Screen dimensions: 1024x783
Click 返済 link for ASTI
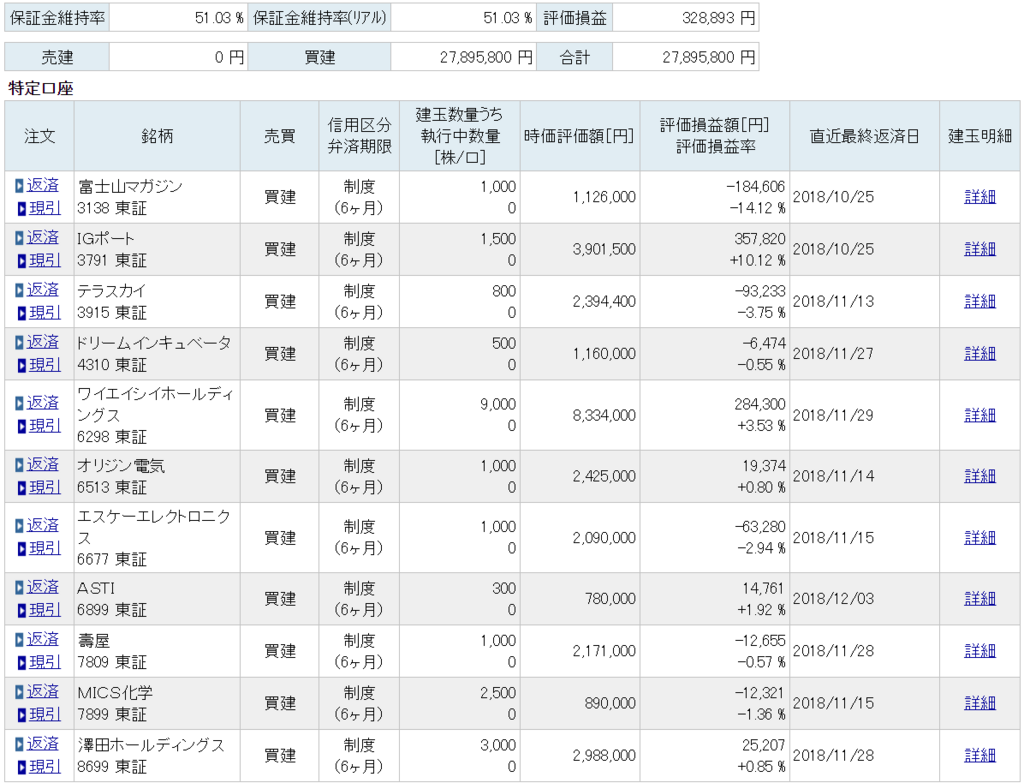pyautogui.click(x=42, y=588)
